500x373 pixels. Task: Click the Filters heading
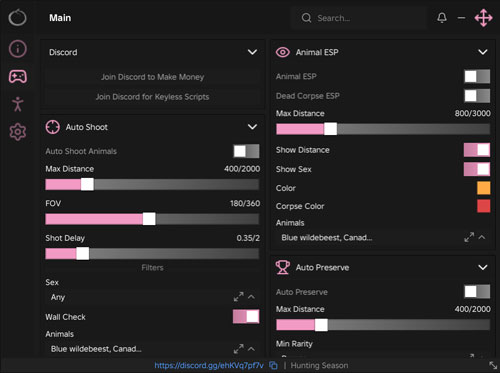[152, 267]
